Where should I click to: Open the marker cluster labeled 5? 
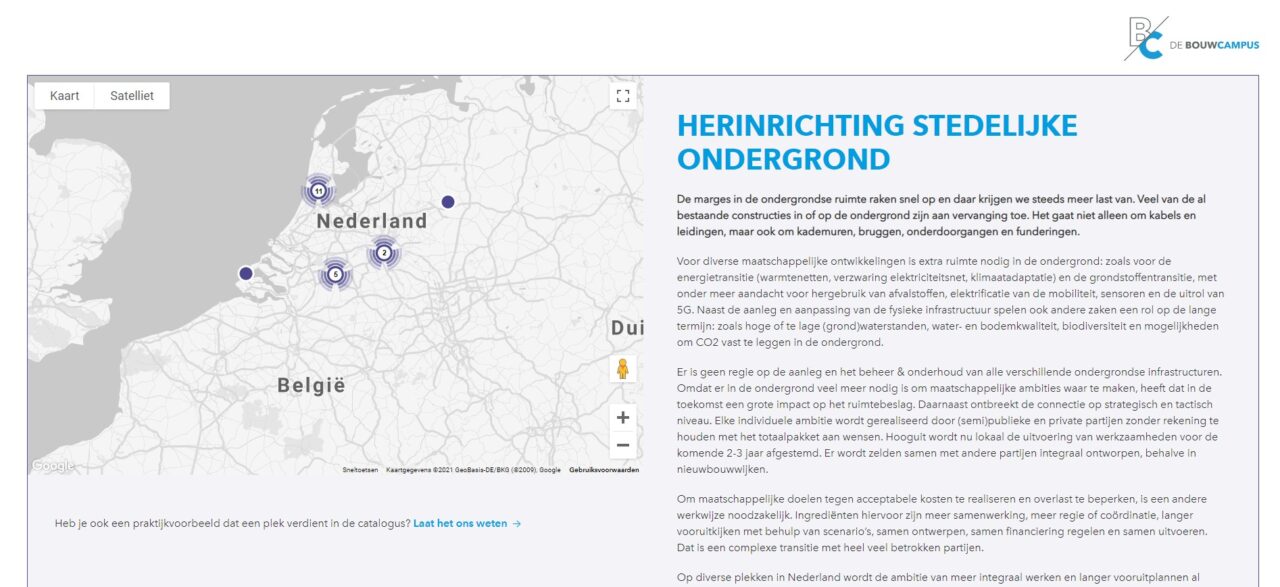point(335,274)
